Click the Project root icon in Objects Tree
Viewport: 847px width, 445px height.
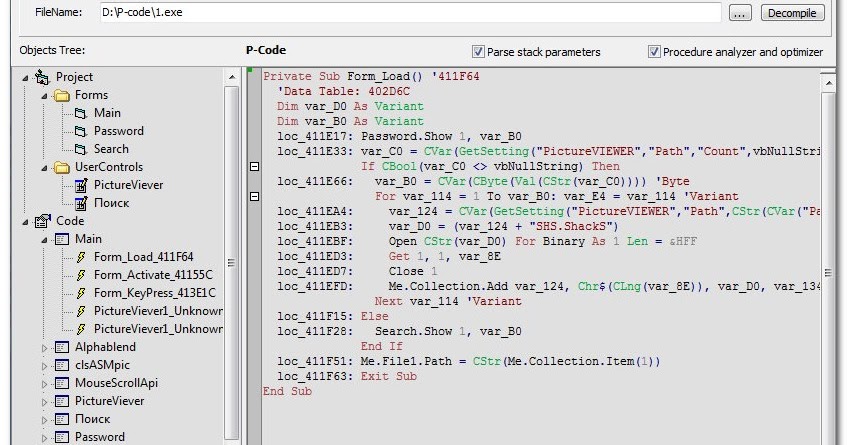coord(42,77)
